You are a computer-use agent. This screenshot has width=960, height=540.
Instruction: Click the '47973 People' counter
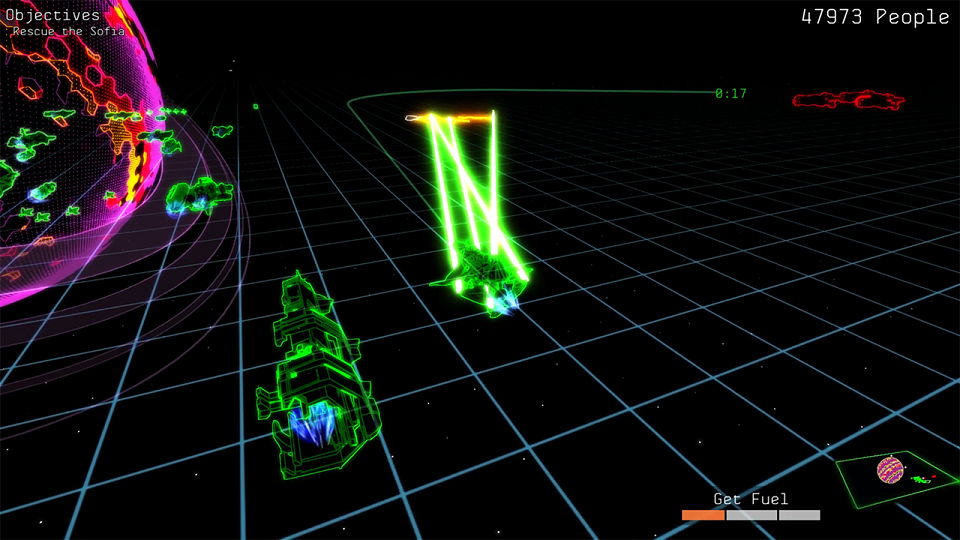tap(875, 17)
